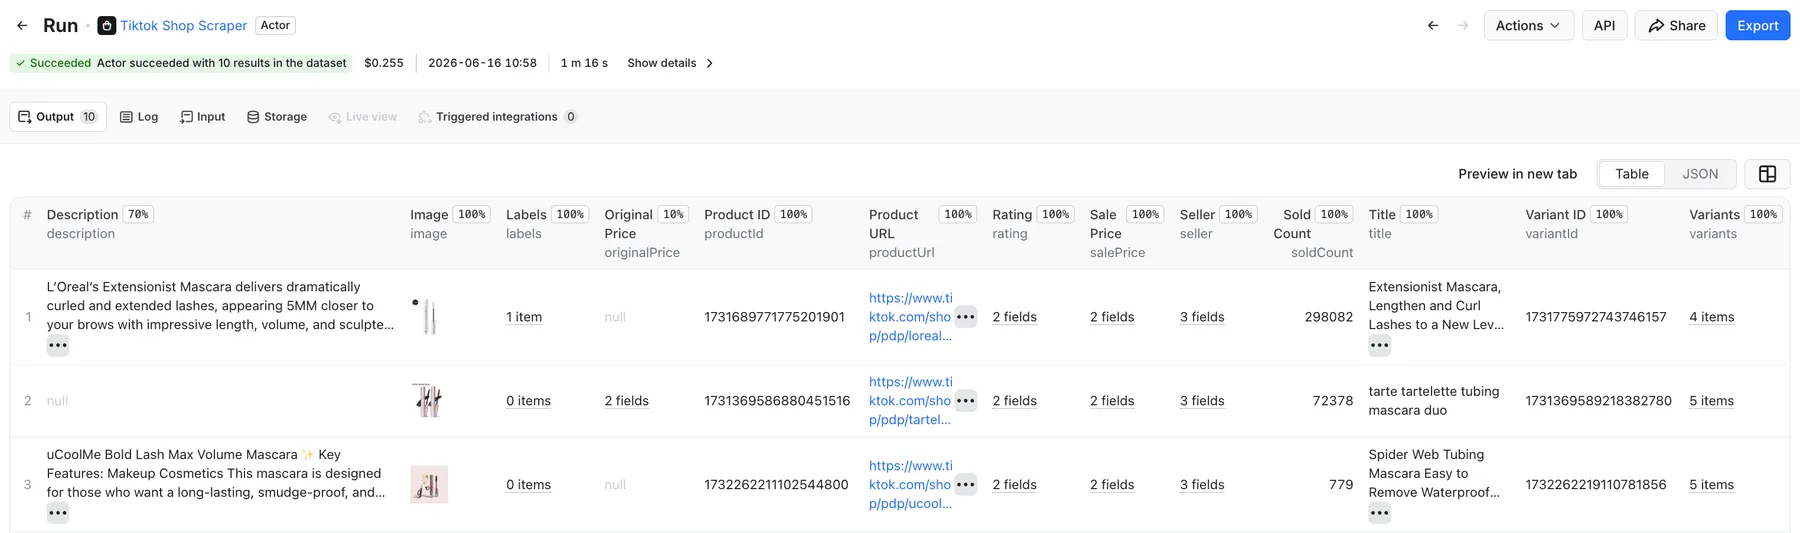This screenshot has height=533, width=1800.
Task: Switch to the Input tab
Action: (202, 117)
